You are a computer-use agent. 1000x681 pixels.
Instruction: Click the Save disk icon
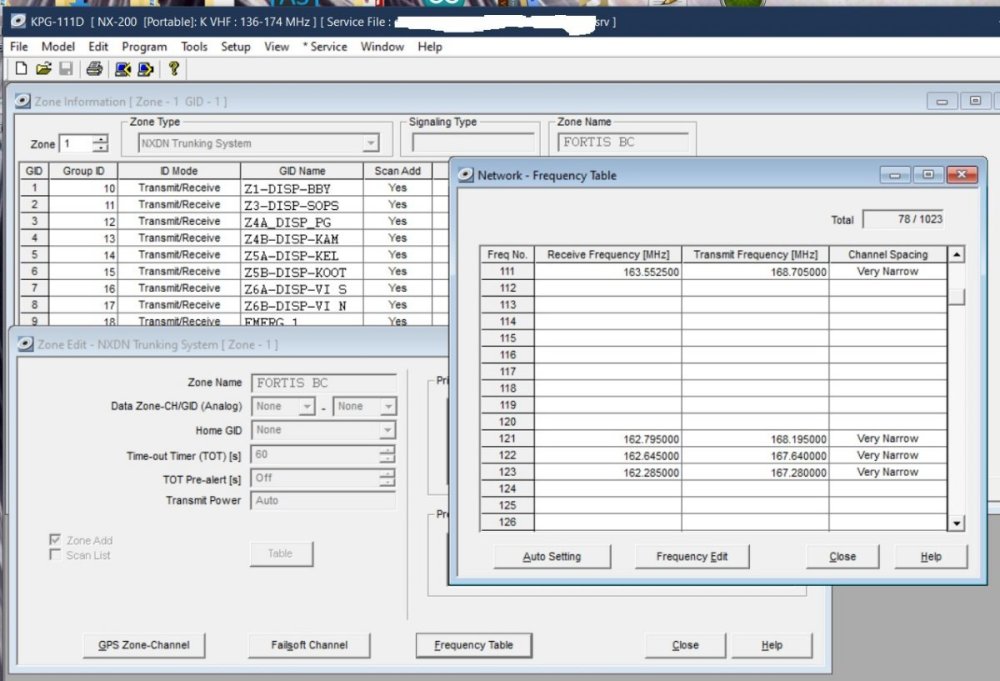click(x=65, y=69)
